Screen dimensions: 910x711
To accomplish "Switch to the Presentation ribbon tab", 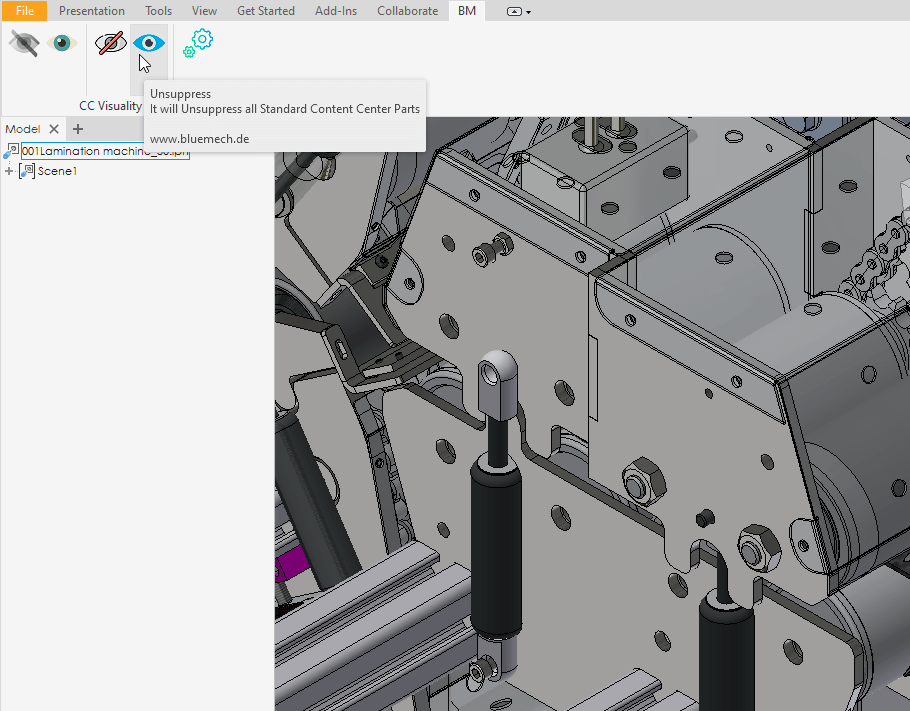I will [x=92, y=10].
